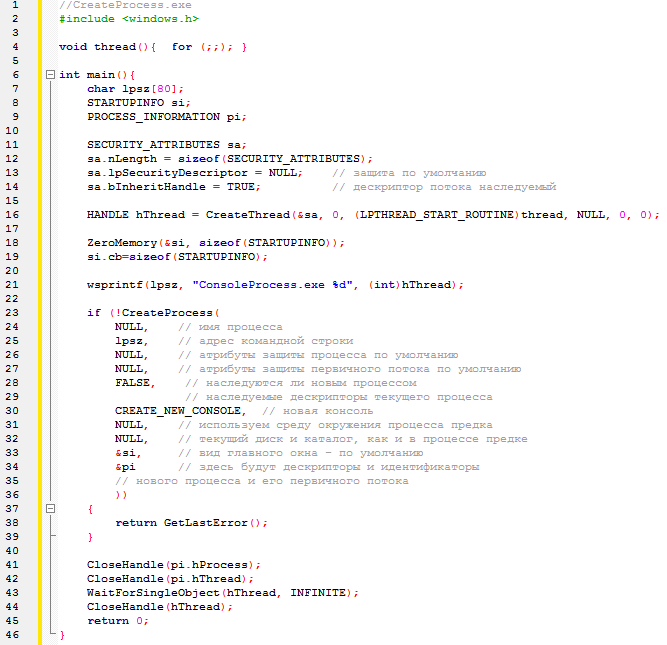667x645 pixels.
Task: Click line number 16 in the gutter
Action: point(14,215)
